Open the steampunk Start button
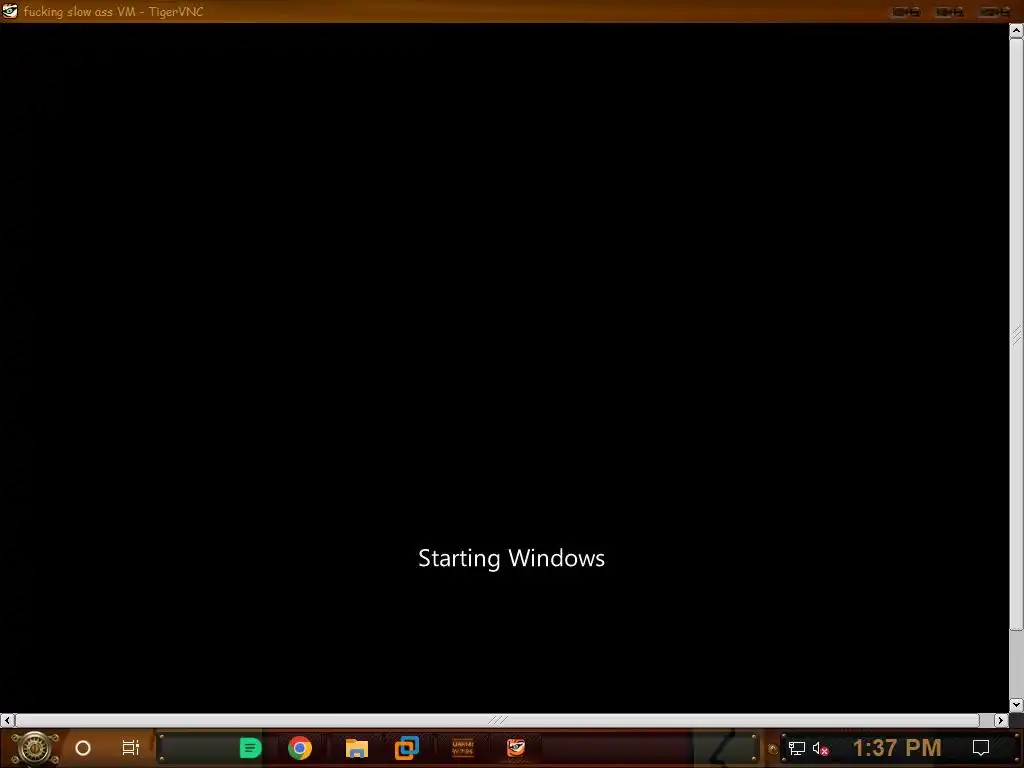The width and height of the screenshot is (1024, 768). (x=35, y=748)
